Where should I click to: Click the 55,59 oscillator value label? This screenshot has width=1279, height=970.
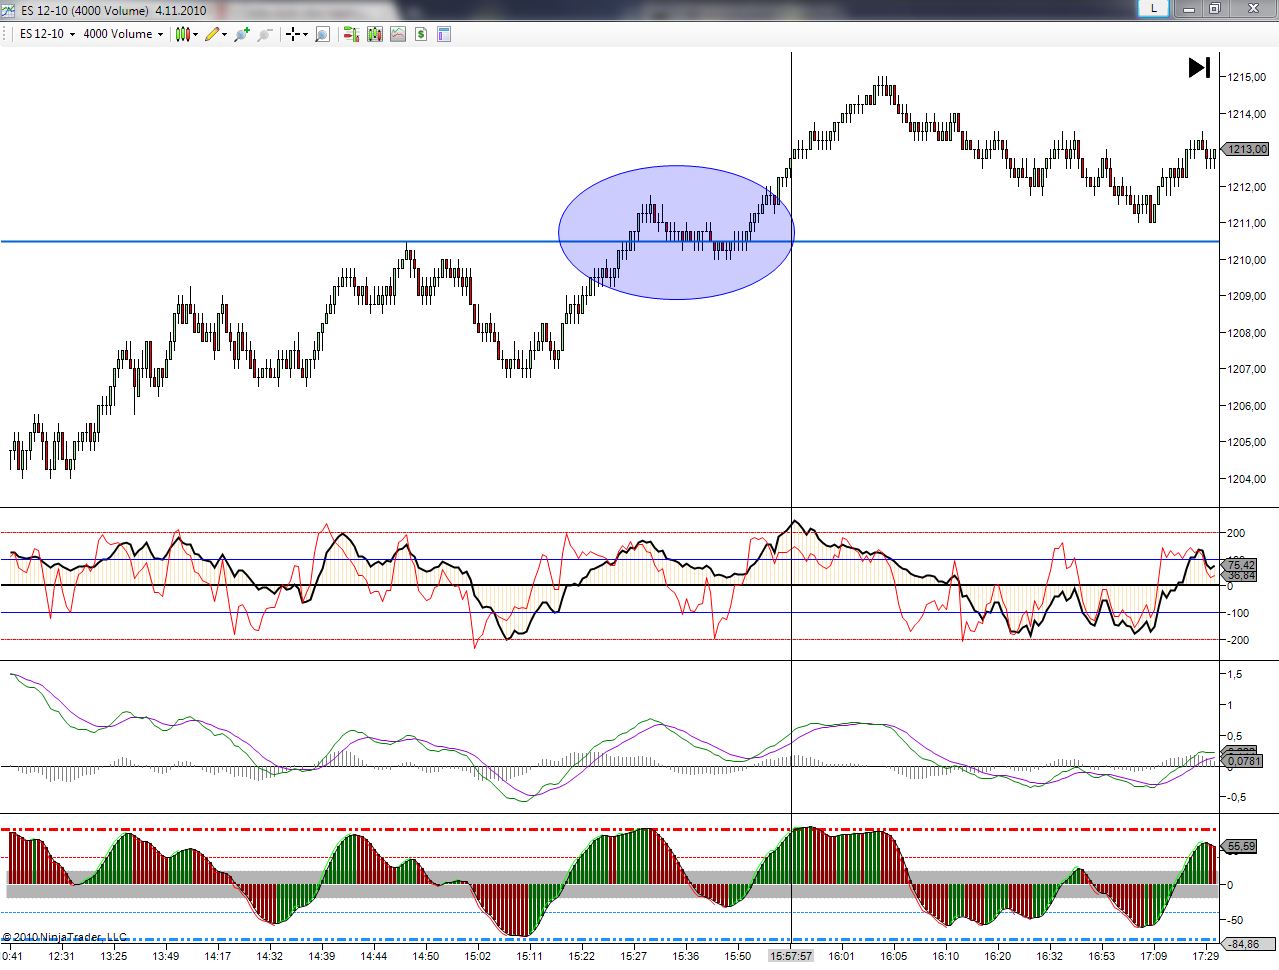[x=1241, y=846]
